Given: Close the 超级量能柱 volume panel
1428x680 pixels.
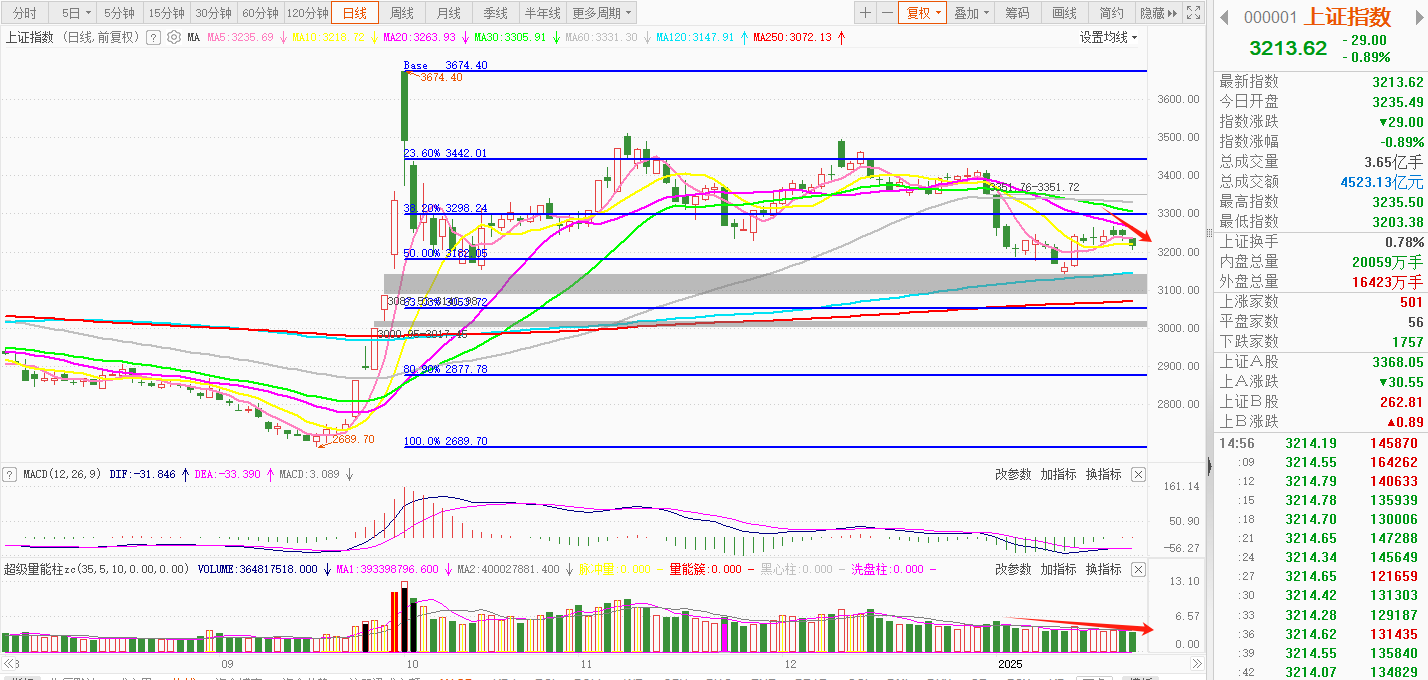Looking at the screenshot, I should [x=1138, y=569].
